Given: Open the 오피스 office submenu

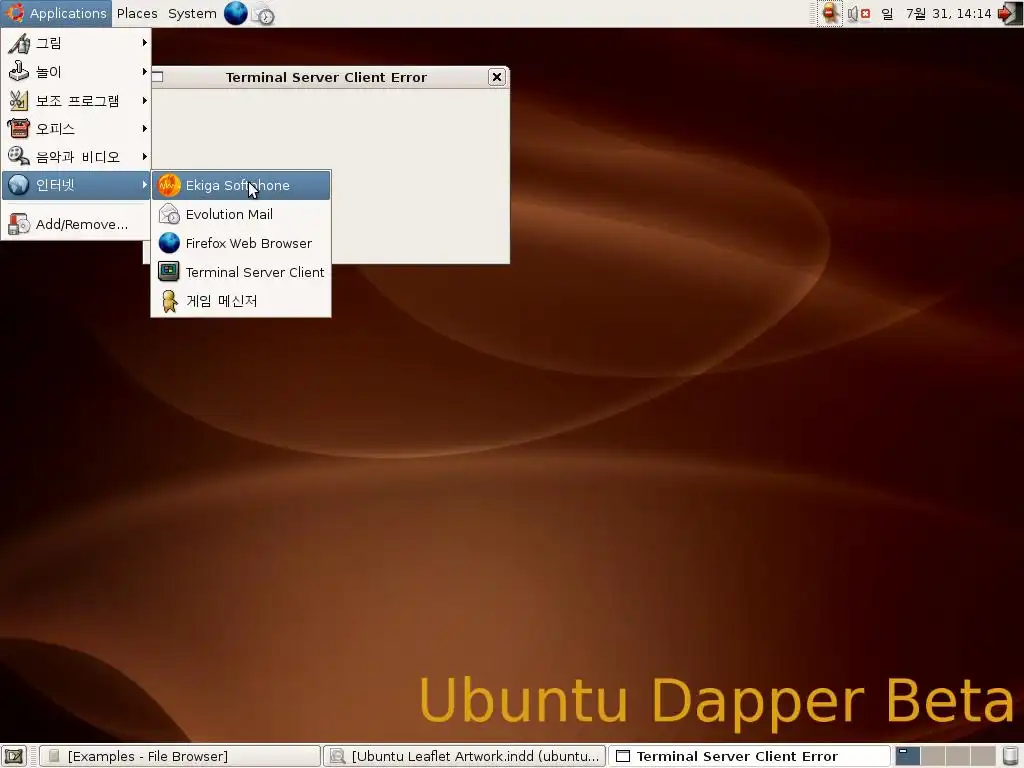Looking at the screenshot, I should [x=77, y=129].
